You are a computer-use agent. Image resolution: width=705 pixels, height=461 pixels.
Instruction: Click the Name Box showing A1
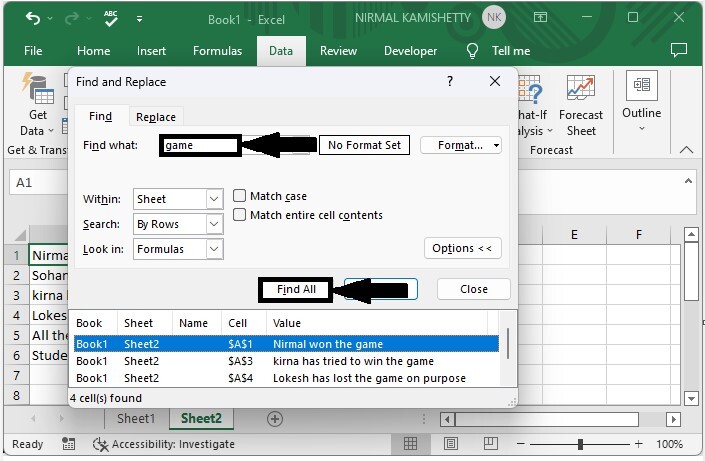point(38,183)
